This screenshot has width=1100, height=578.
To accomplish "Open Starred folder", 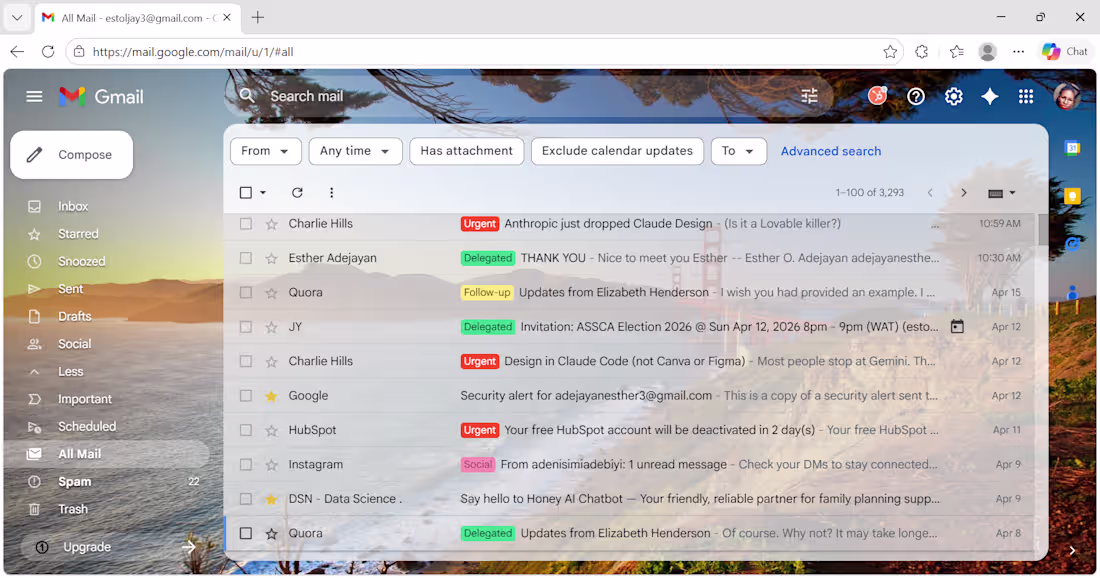I will click(x=78, y=234).
